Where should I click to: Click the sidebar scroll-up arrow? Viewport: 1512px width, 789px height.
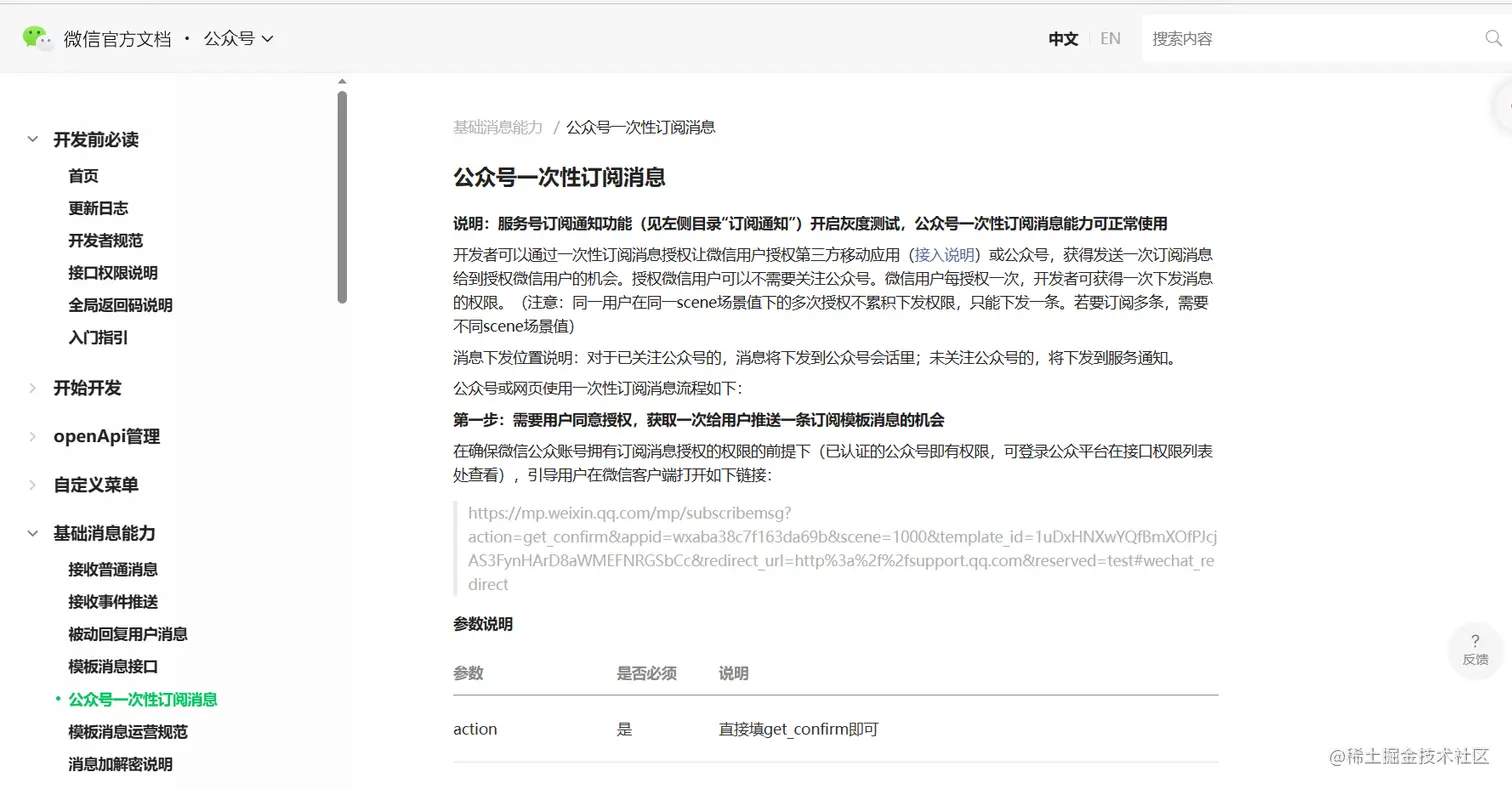(342, 82)
